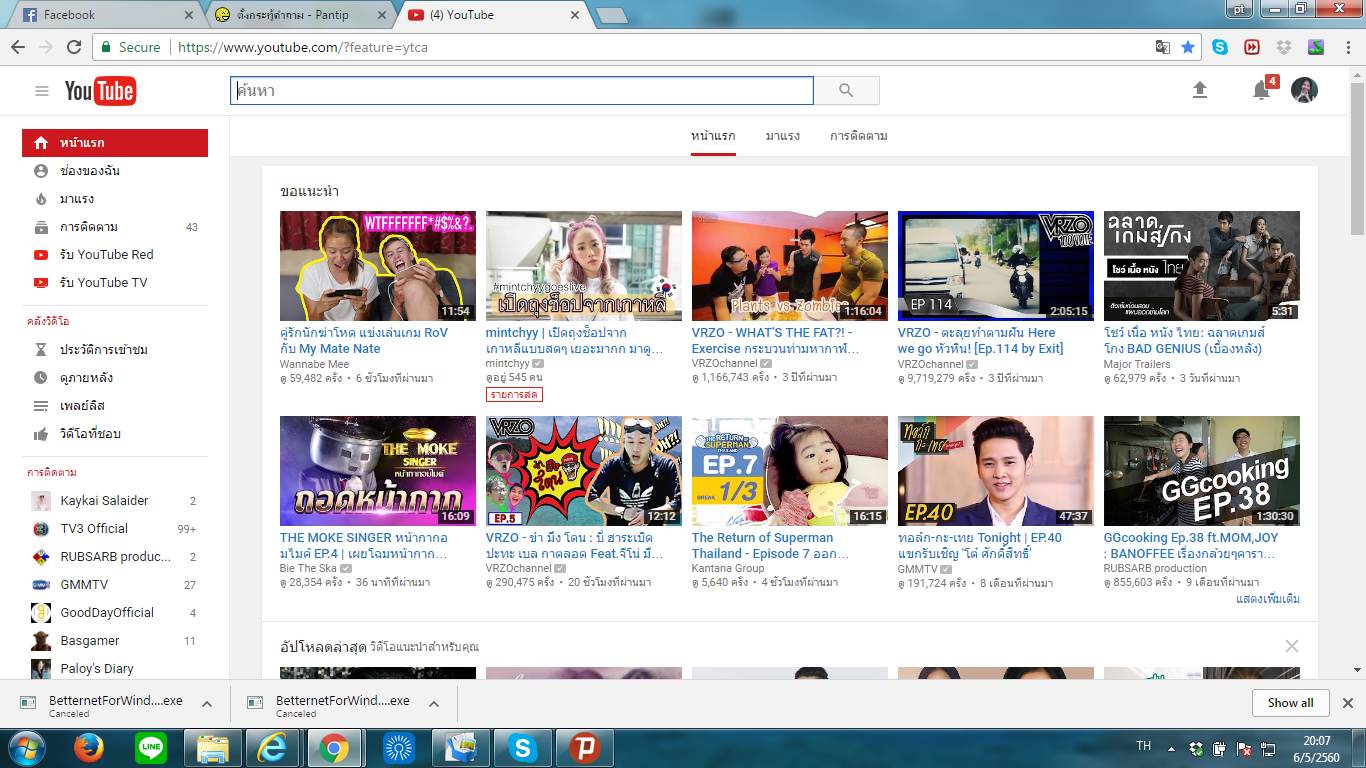Play THE MOKE SINGER video thumbnail
This screenshot has width=1366, height=768.
[x=378, y=471]
